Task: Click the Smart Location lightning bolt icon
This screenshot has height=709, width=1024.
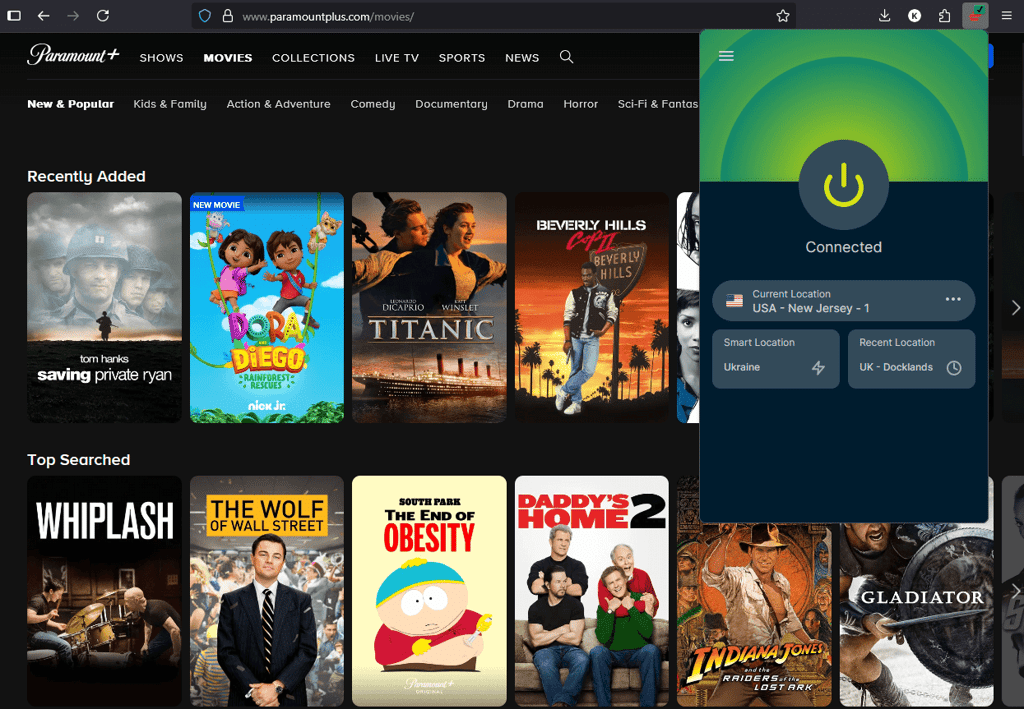Action: coord(818,368)
